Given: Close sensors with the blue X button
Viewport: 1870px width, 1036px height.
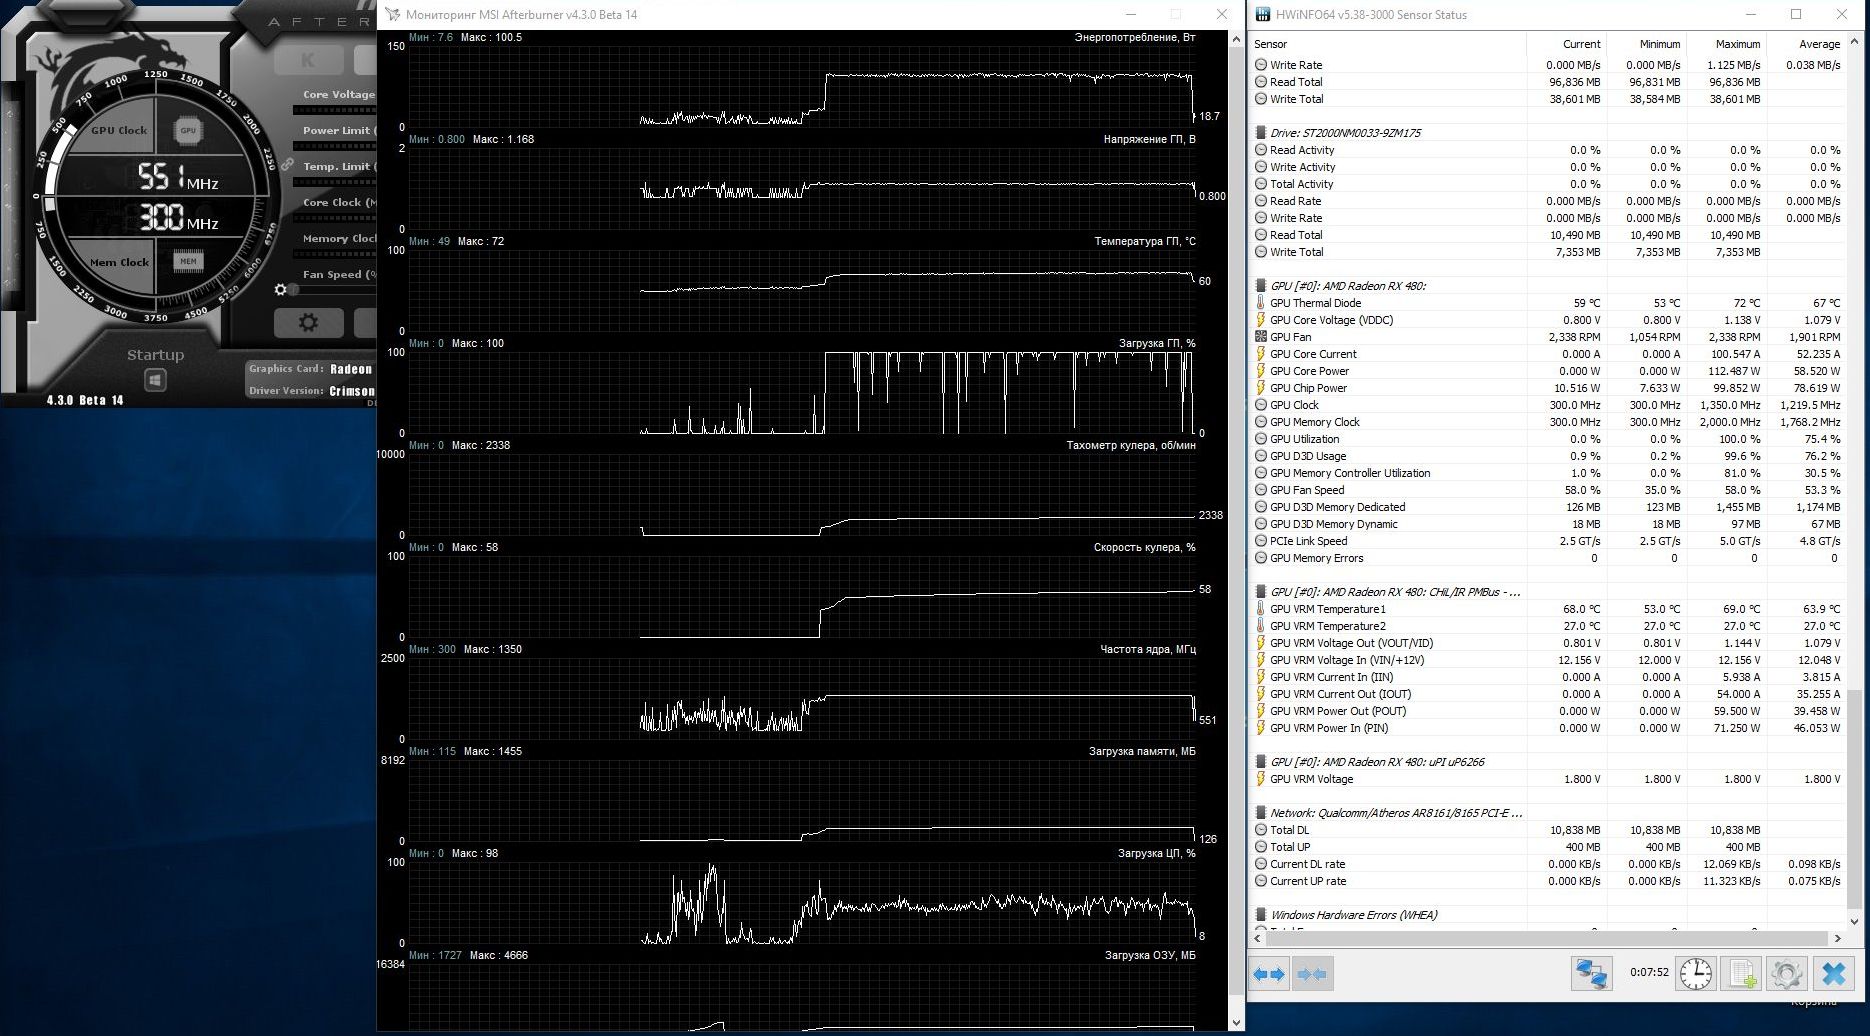Looking at the screenshot, I should pos(1833,974).
